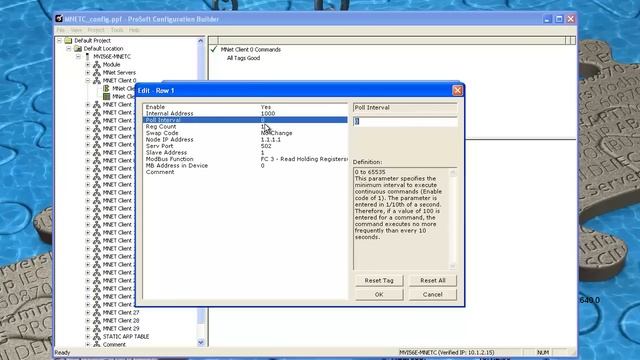Click the FC 3 - Read Holding Registers value
This screenshot has width=640, height=360.
(x=304, y=159)
